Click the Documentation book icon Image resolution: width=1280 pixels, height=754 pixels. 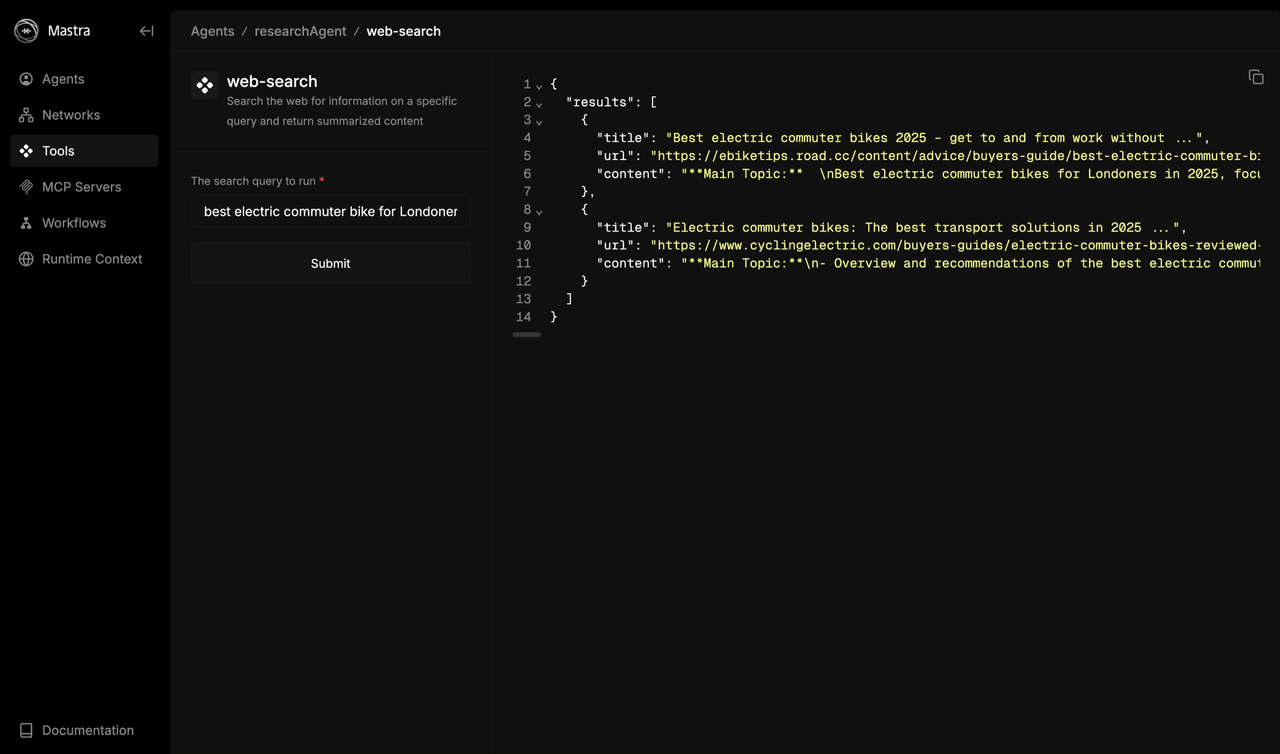pyautogui.click(x=26, y=731)
